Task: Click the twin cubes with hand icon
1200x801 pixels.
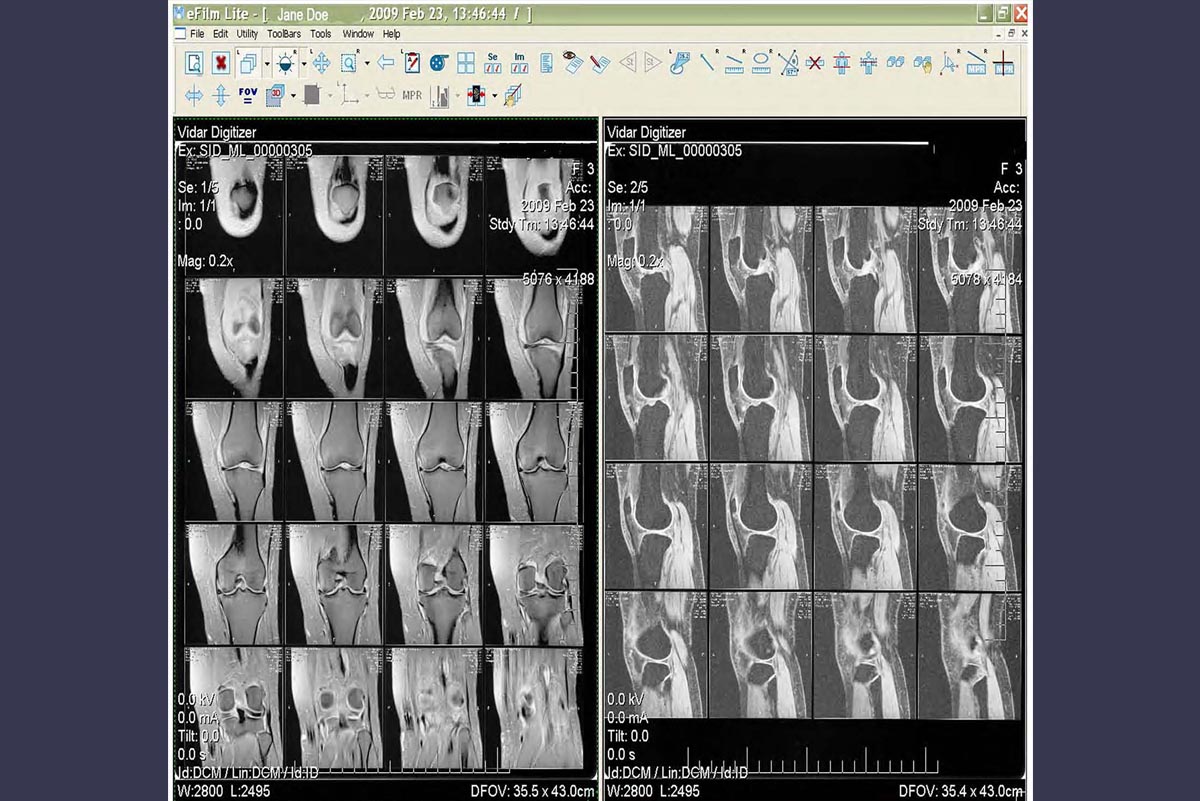Action: 923,63
